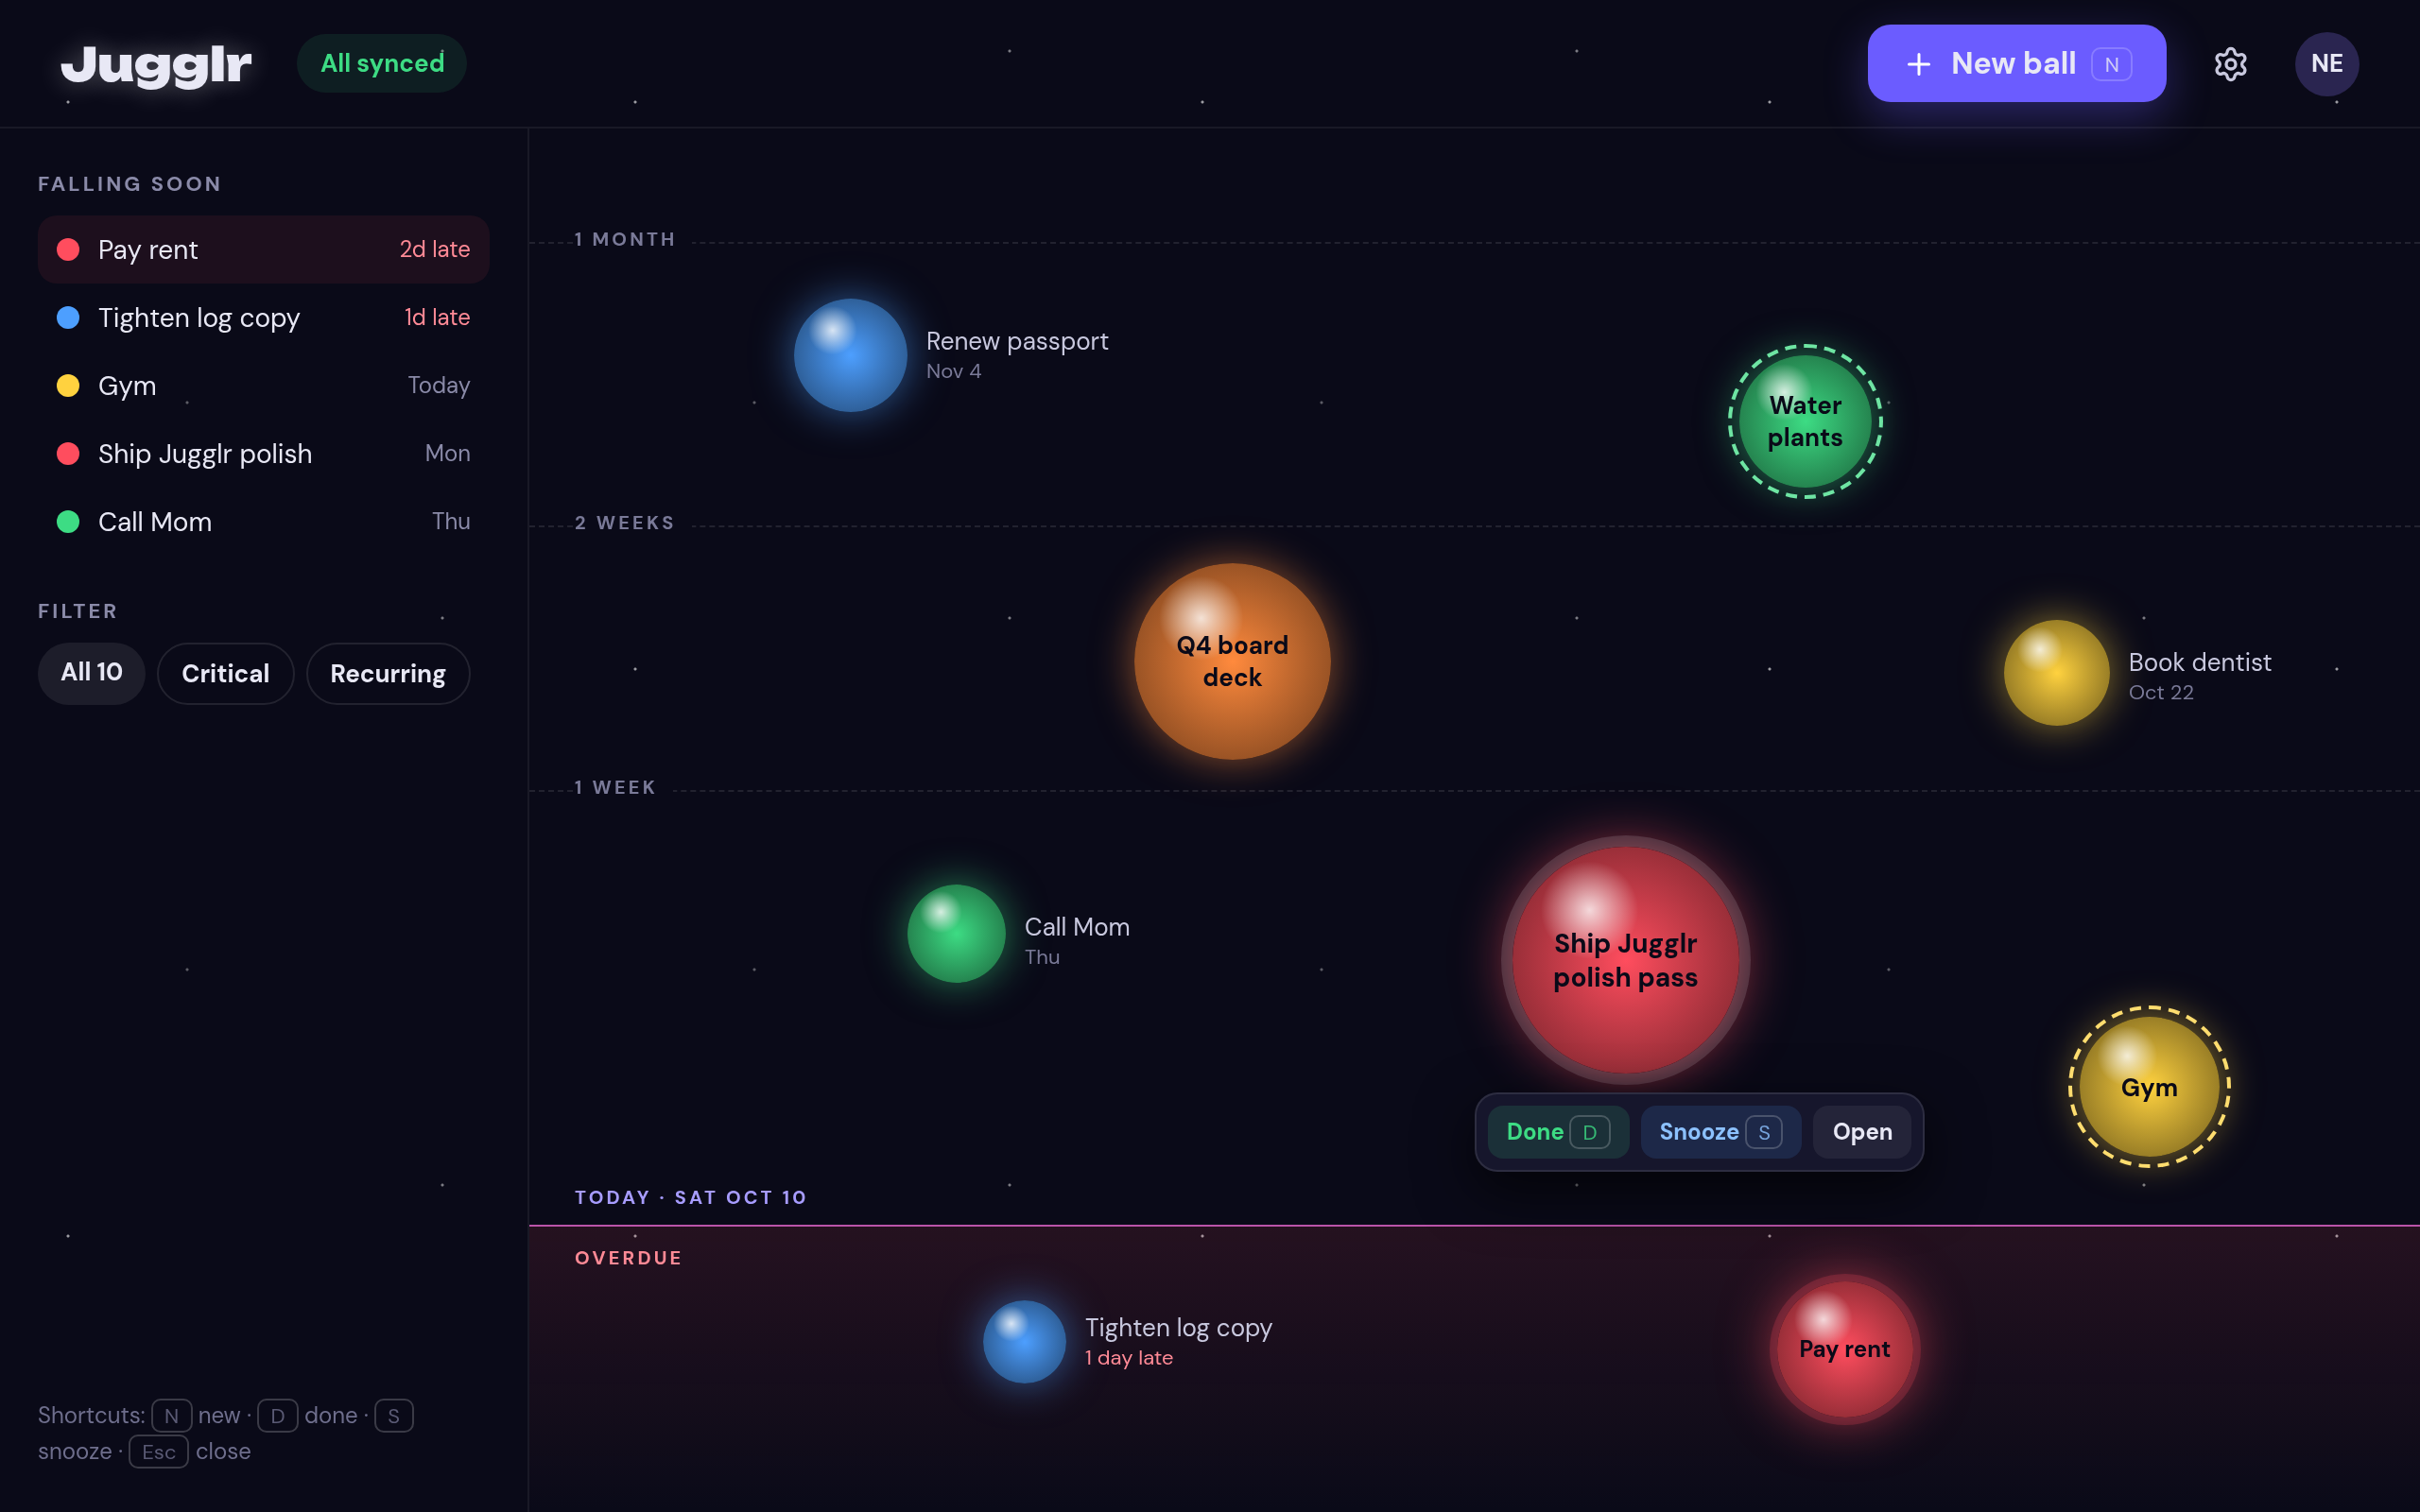Screen dimensions: 2420x1512
Task: Select the Q4 board deck orange ball
Action: pyautogui.click(x=1232, y=661)
